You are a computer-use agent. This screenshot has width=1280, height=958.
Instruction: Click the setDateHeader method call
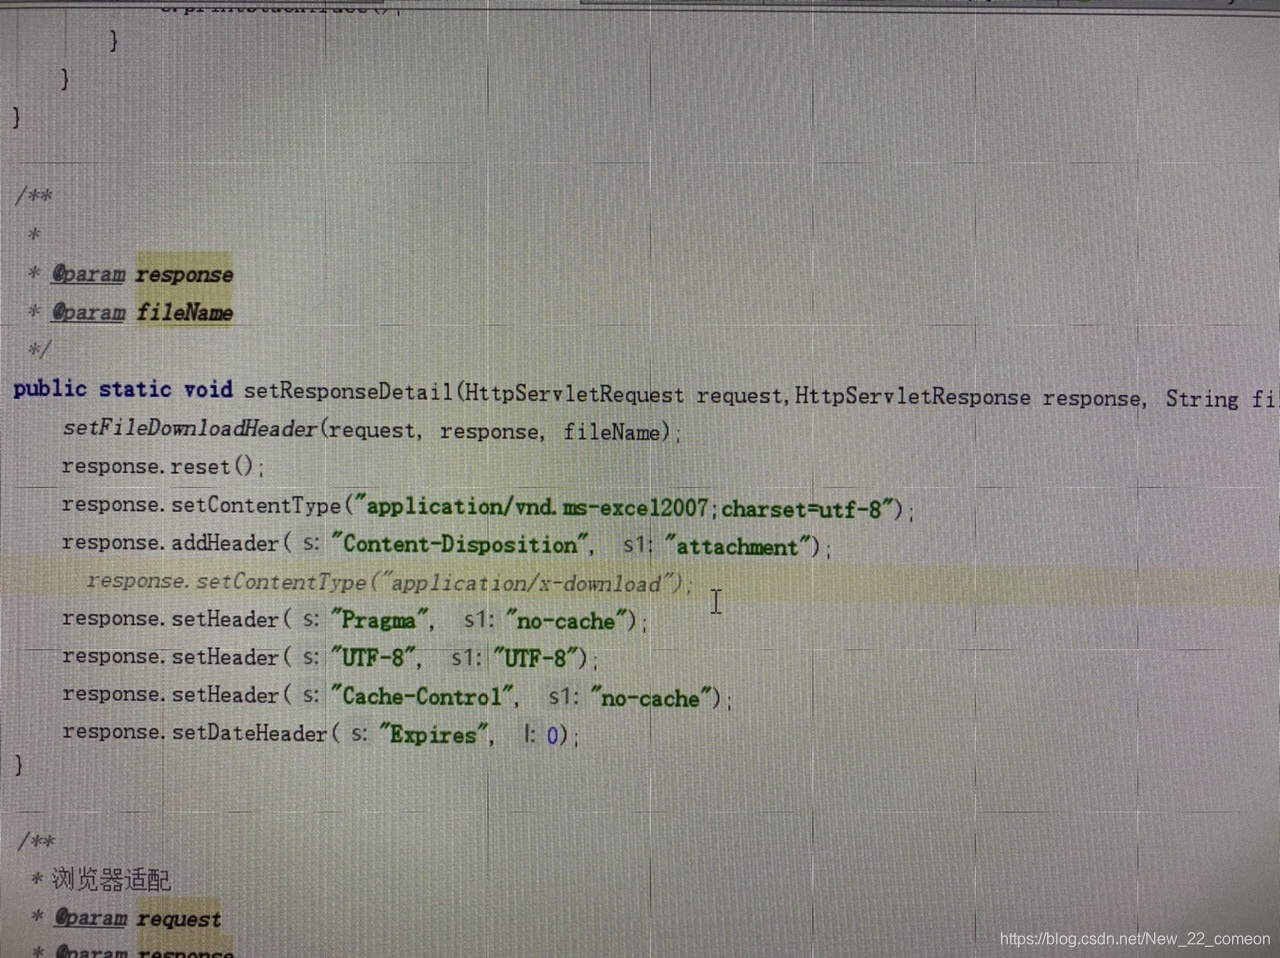point(249,734)
